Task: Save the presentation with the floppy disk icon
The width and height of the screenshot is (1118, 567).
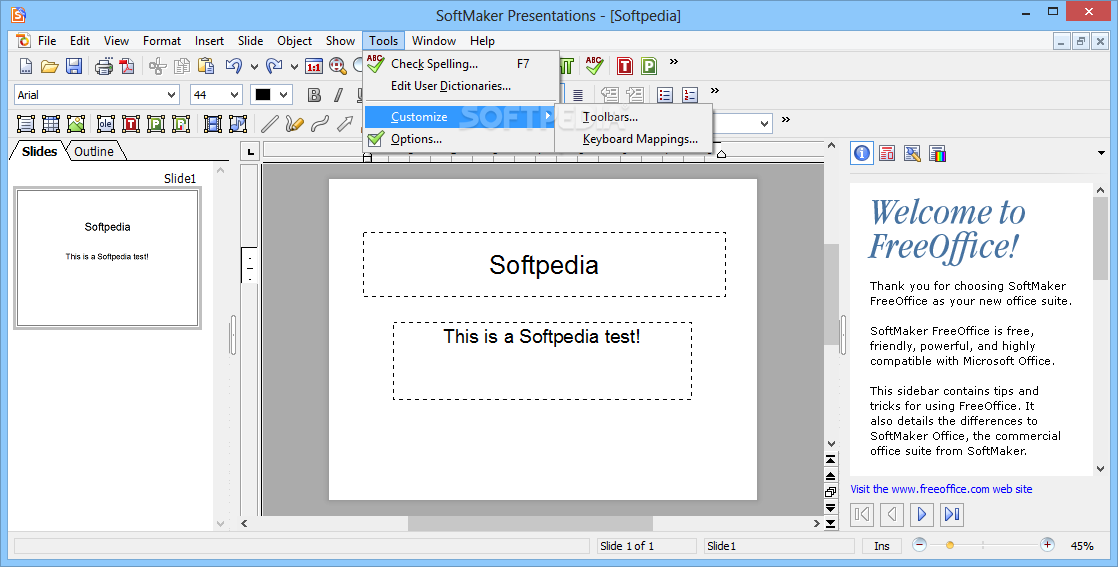Action: pyautogui.click(x=73, y=66)
